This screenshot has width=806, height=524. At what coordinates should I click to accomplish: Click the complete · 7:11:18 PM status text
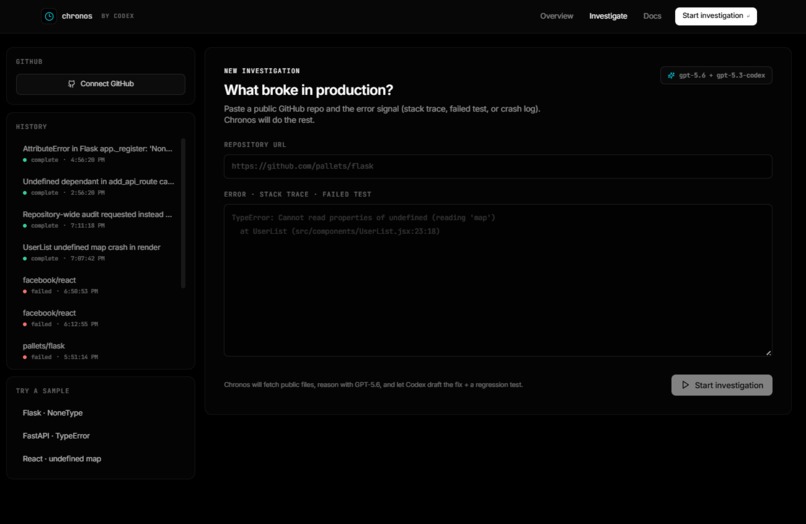(68, 226)
